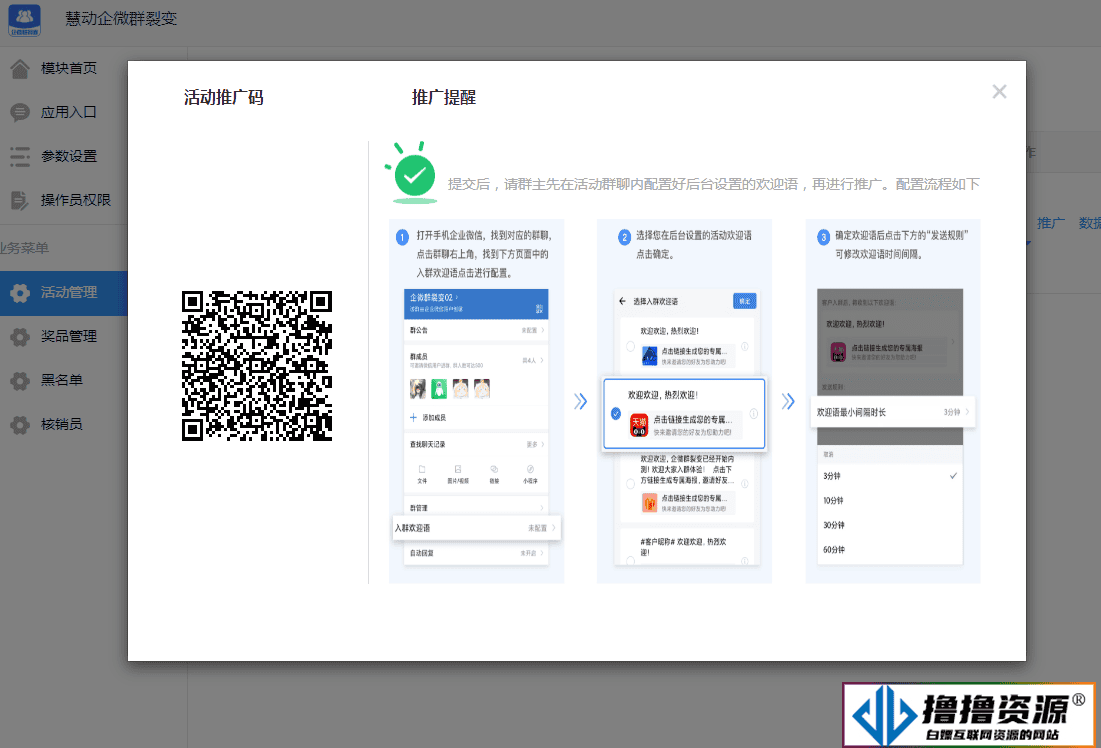Click the gear icon beside 奖品管理
The image size is (1101, 748).
[x=20, y=336]
